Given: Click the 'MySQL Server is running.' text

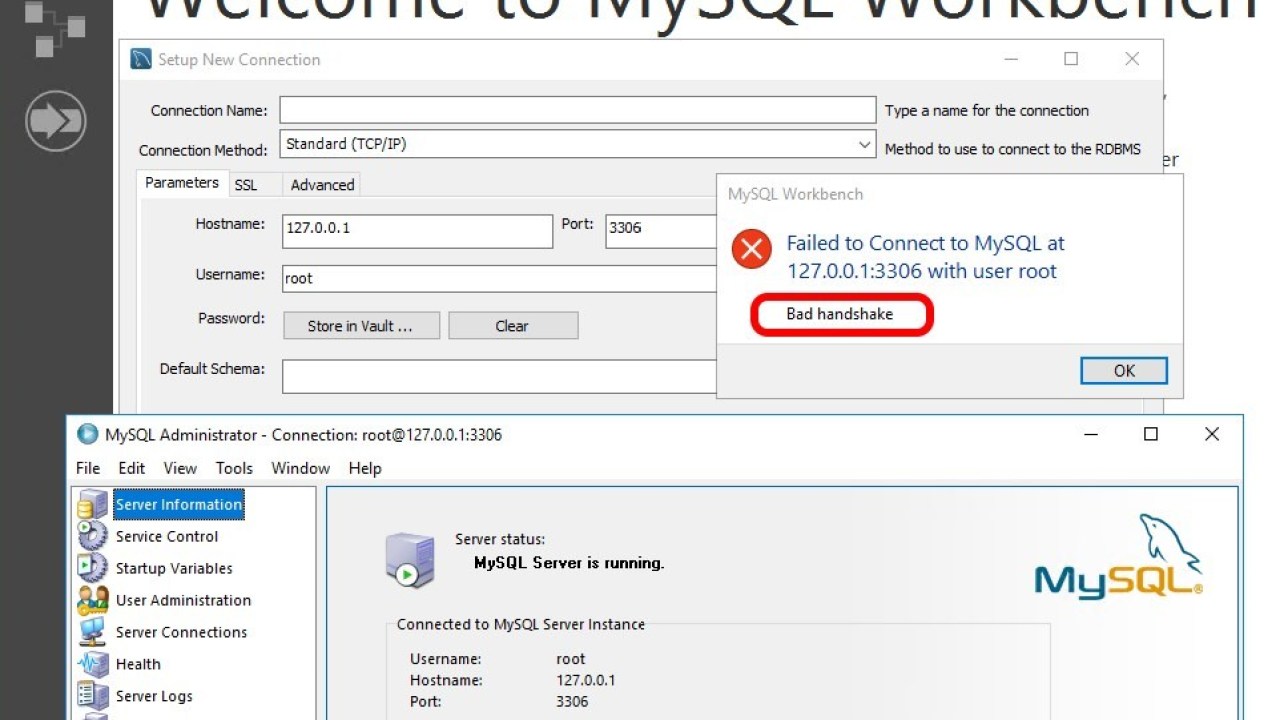Looking at the screenshot, I should click(x=569, y=563).
